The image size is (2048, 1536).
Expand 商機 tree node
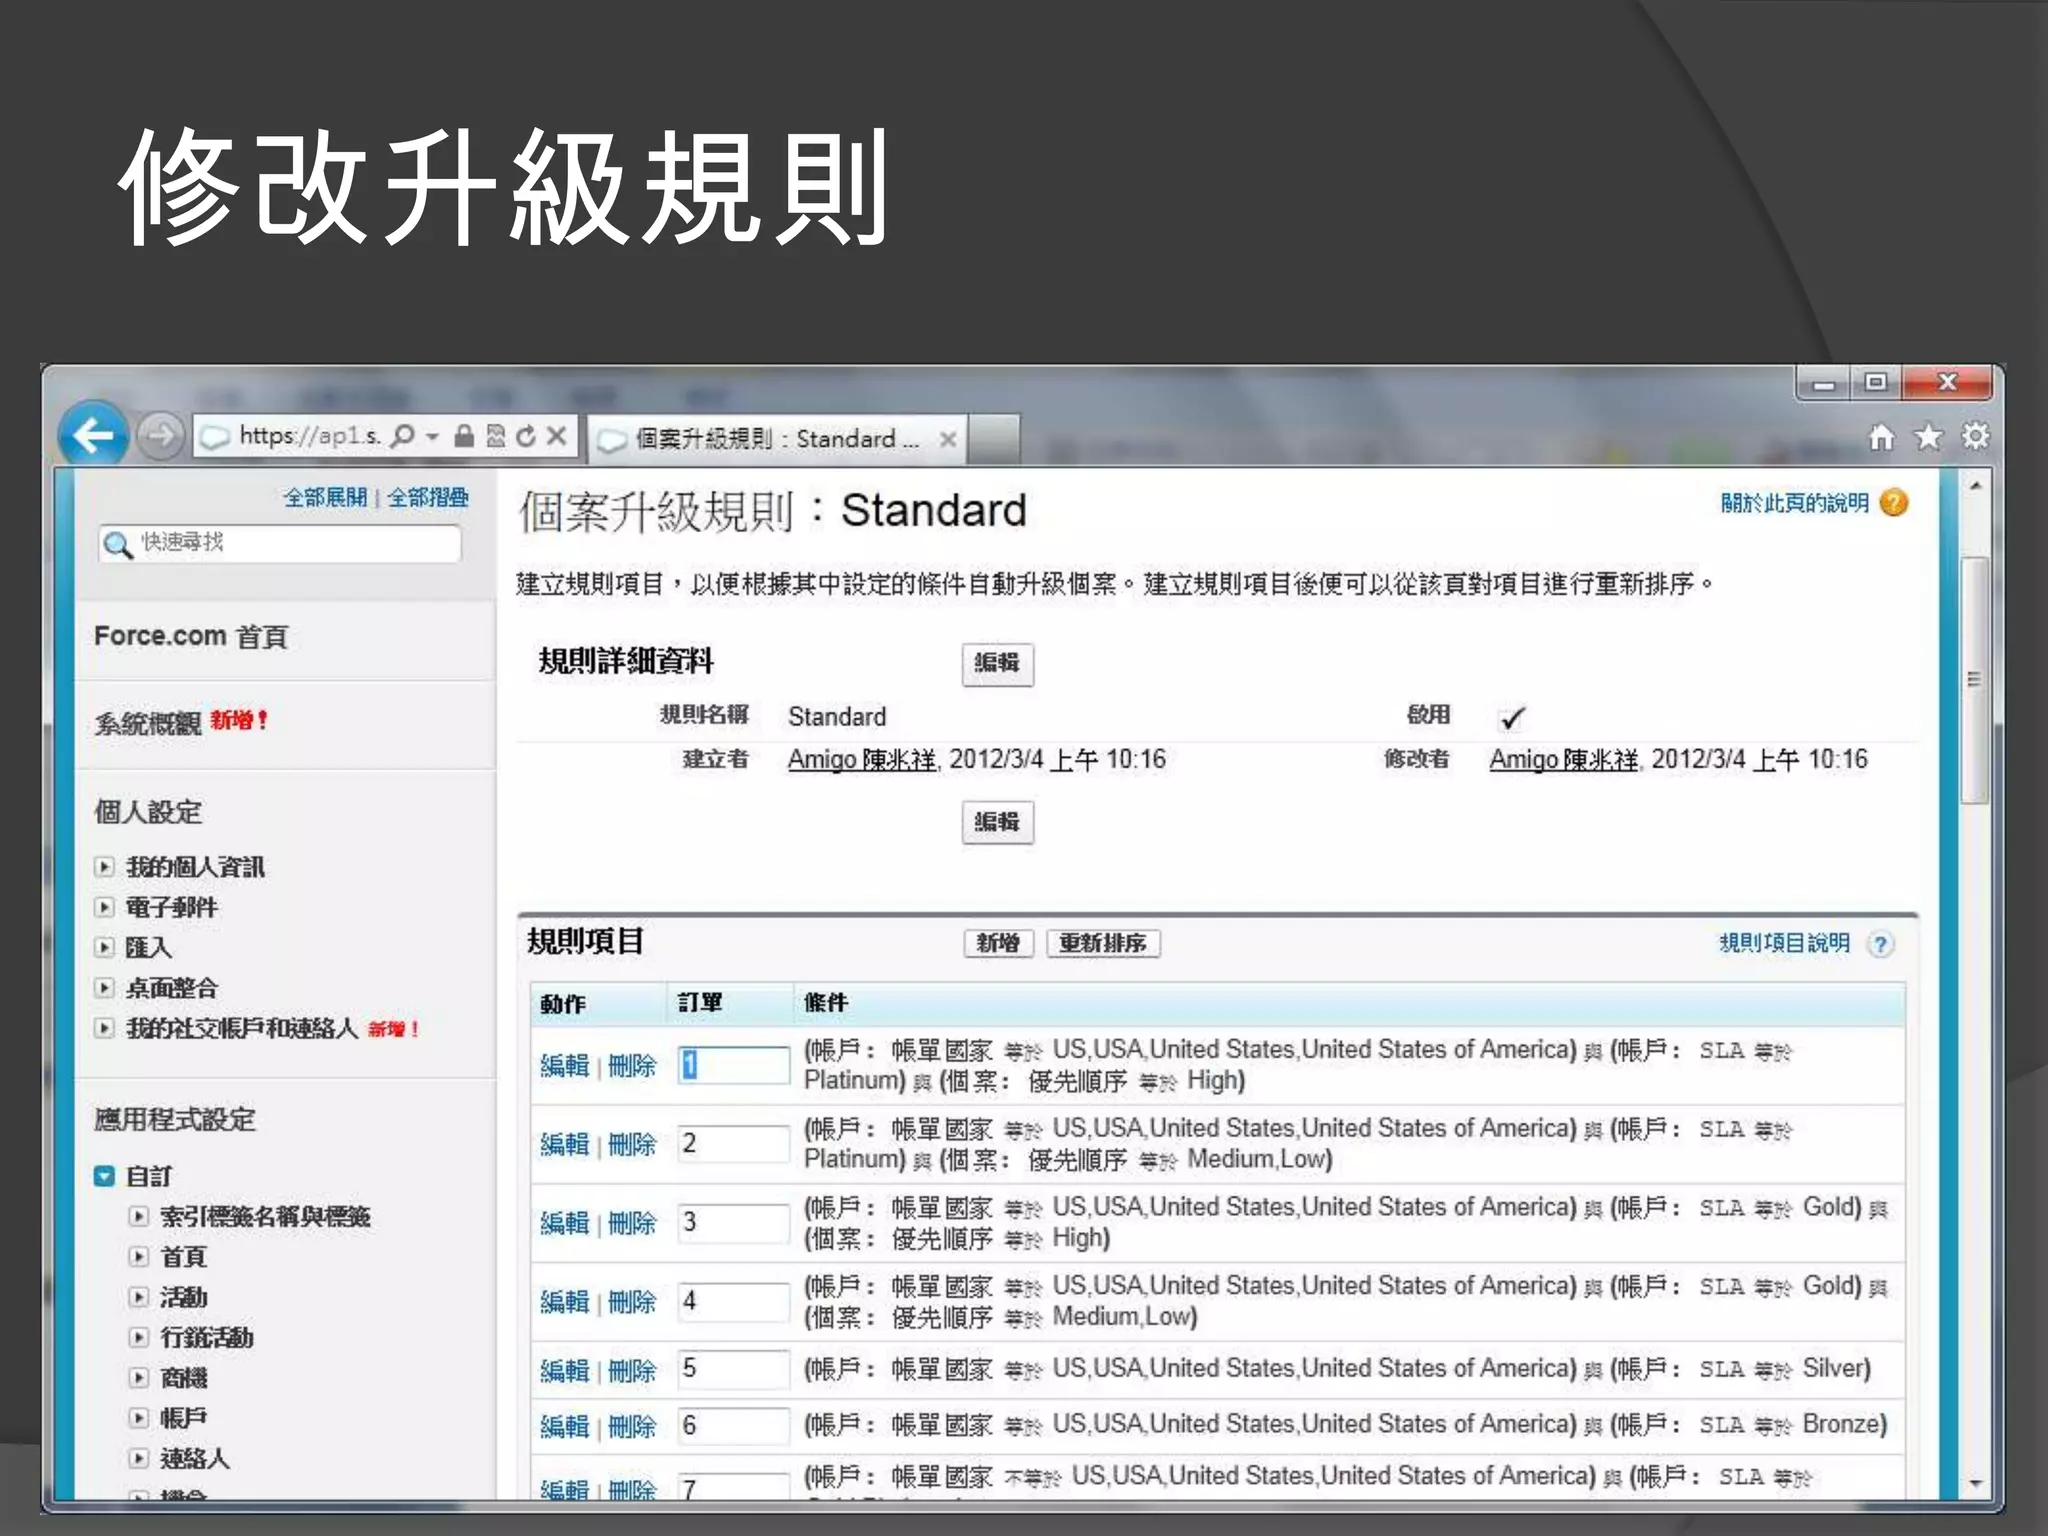coord(139,1378)
